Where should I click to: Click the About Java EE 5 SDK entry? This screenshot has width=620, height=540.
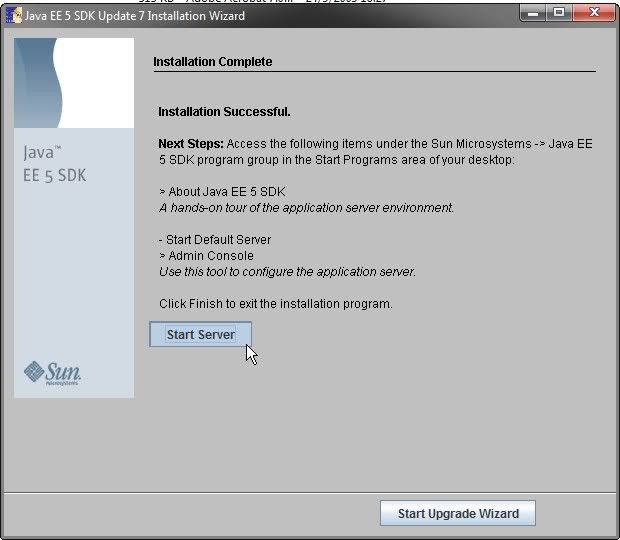(220, 192)
